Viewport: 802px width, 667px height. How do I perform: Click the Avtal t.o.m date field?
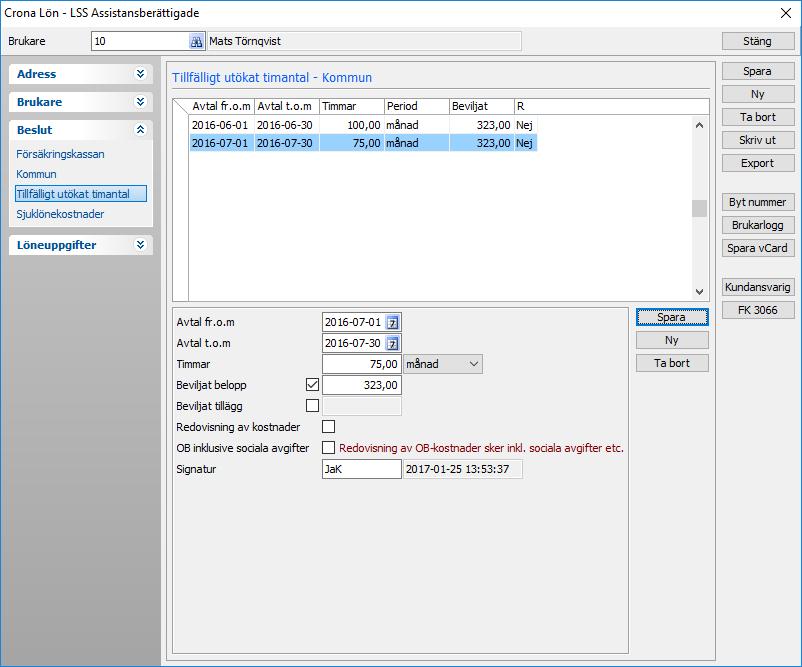click(354, 344)
